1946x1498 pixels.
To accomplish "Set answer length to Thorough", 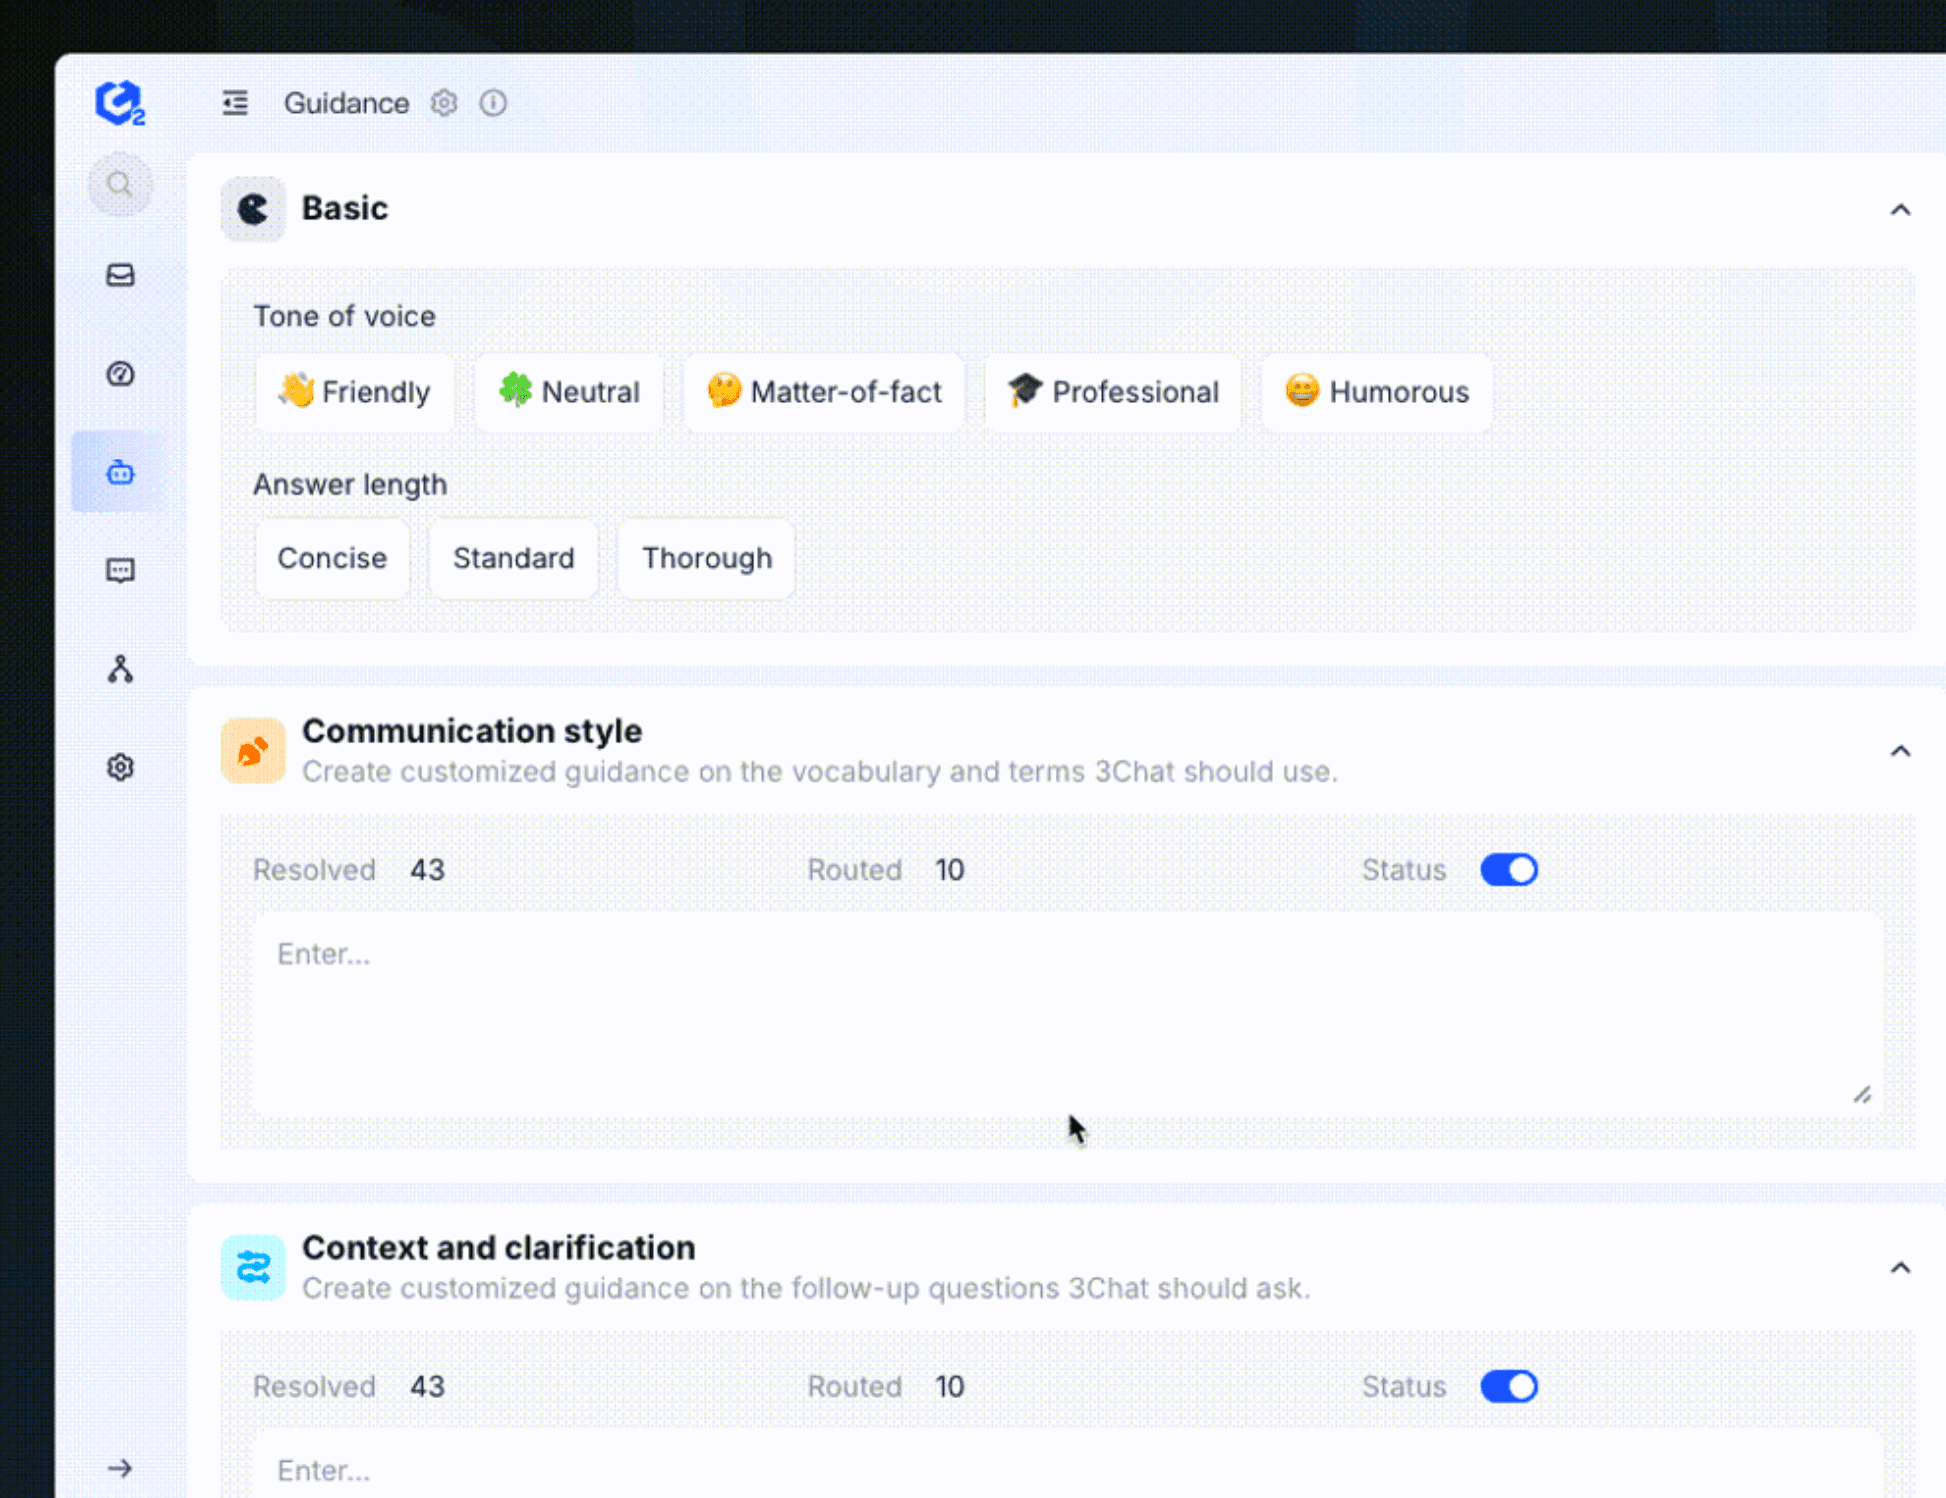I will coord(706,558).
